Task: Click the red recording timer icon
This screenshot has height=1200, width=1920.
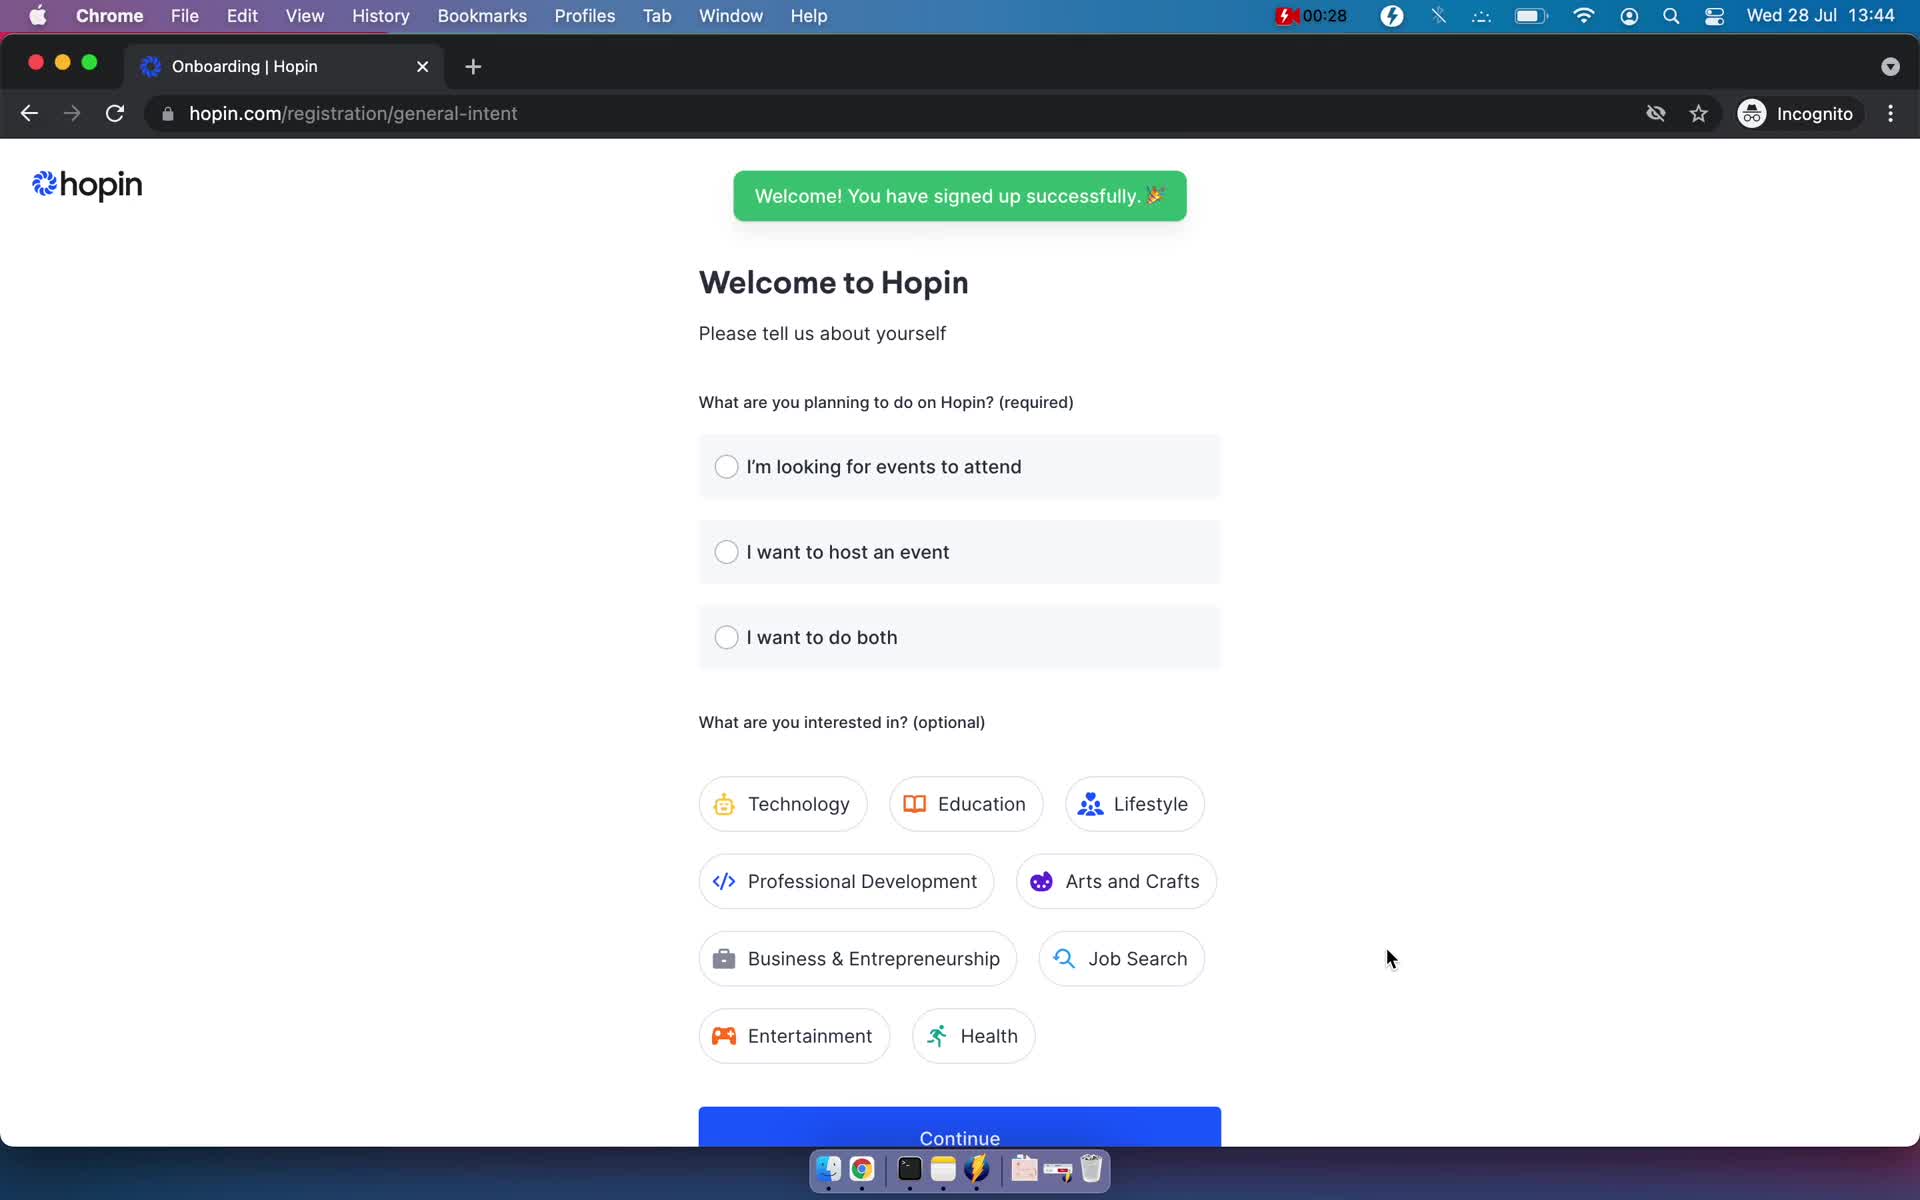Action: click(1310, 16)
